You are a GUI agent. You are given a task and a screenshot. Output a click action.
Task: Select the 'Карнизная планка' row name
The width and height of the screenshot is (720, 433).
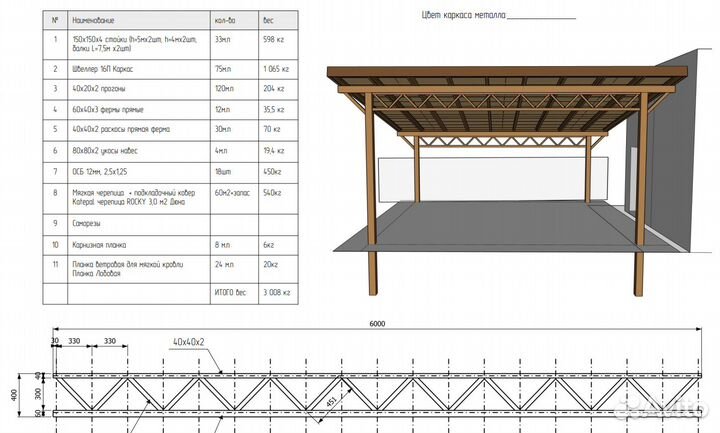100,244
